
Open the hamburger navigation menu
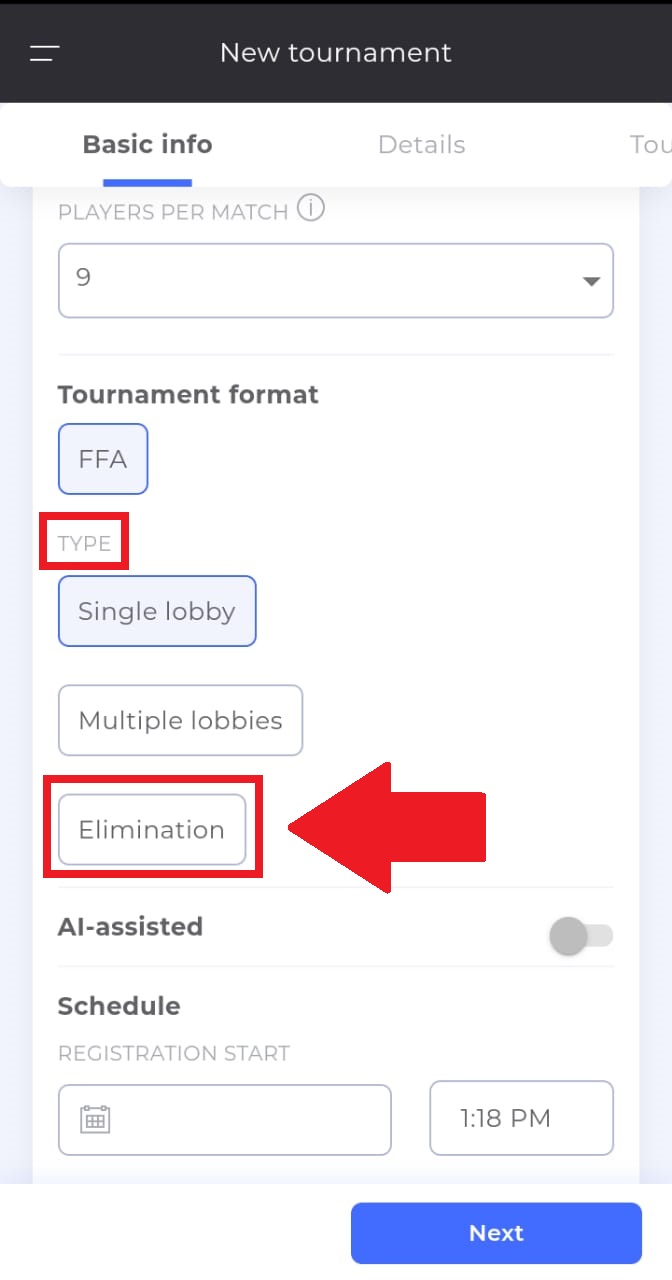[x=45, y=54]
